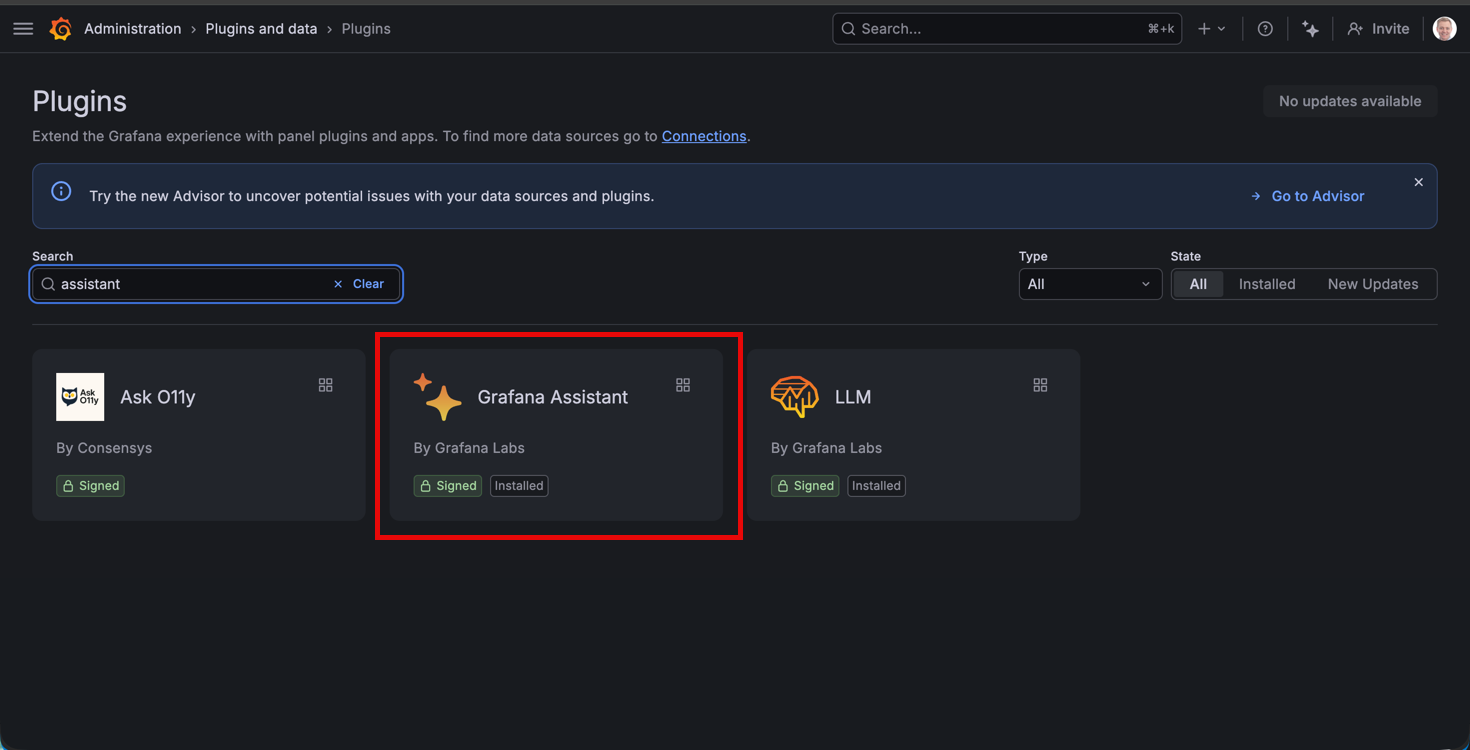Click the magnifier icon in plugin search field
The width and height of the screenshot is (1470, 750).
tap(48, 284)
